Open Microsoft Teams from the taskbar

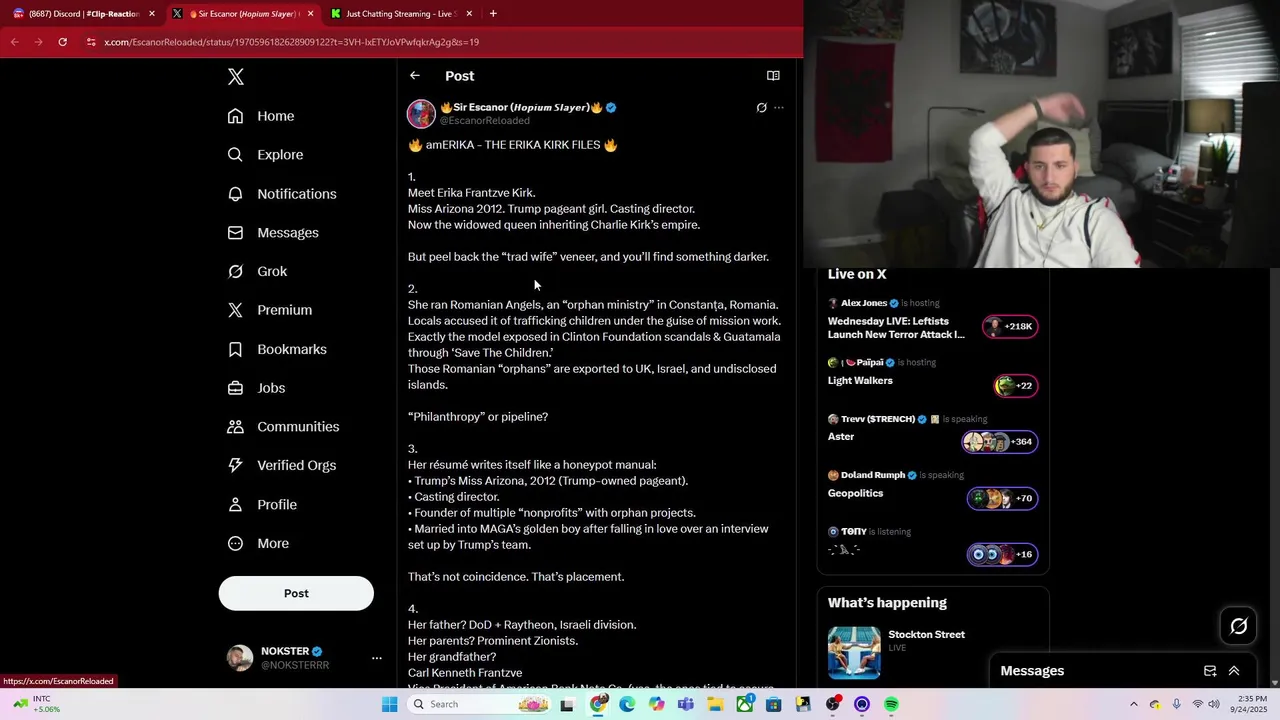click(685, 704)
